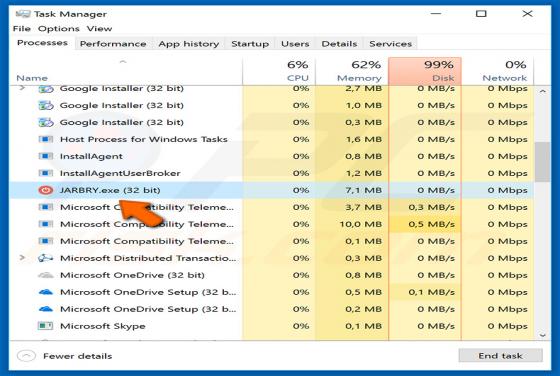Expand the topmost Google Installer process group

pos(22,88)
